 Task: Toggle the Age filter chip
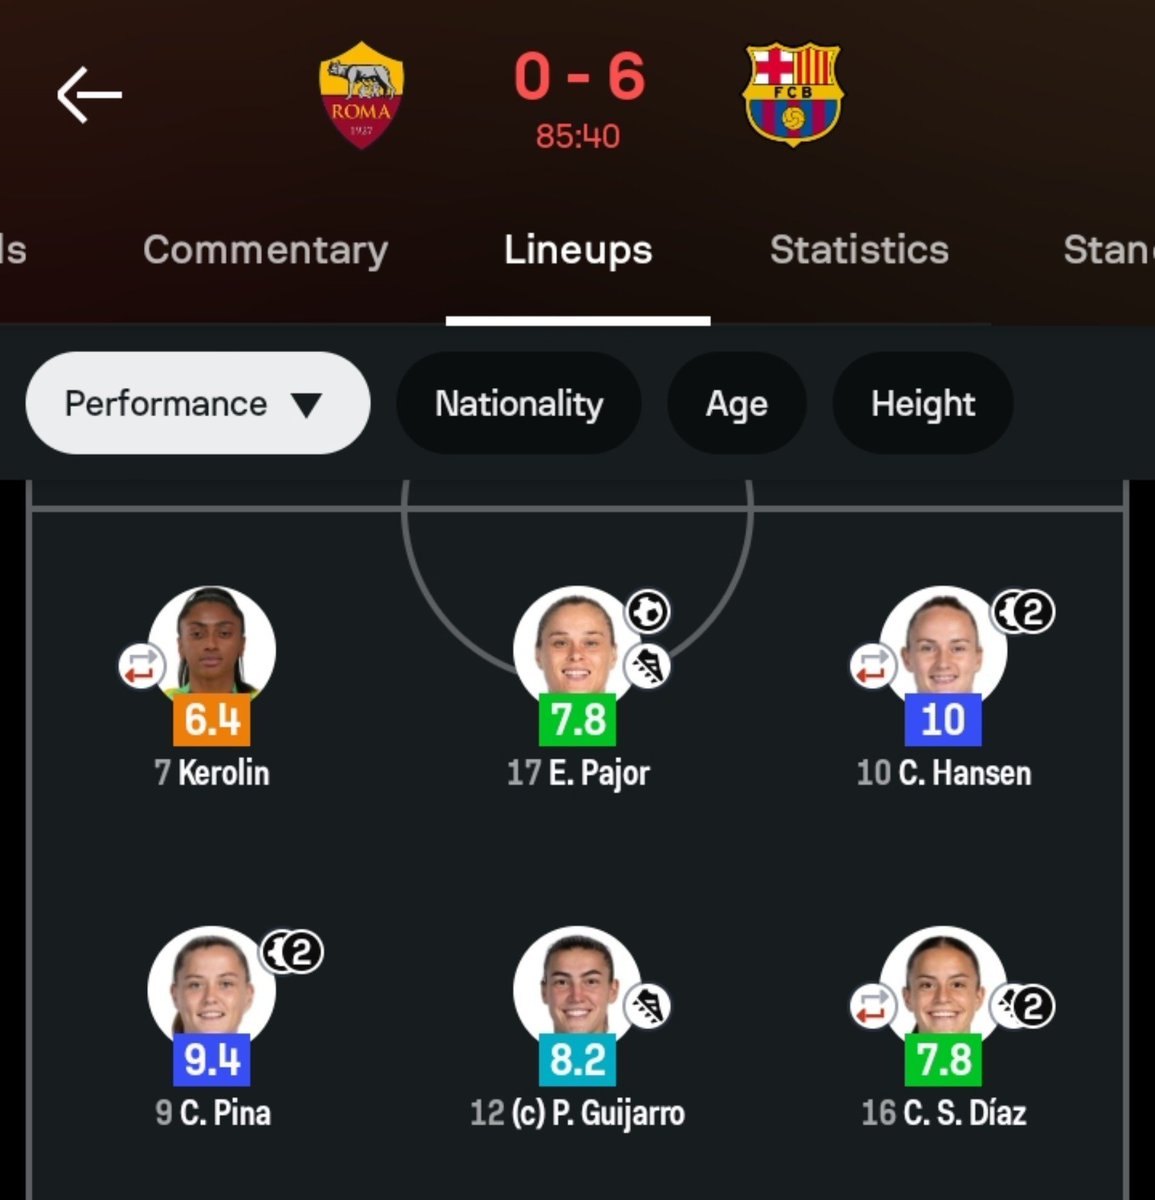pos(737,403)
